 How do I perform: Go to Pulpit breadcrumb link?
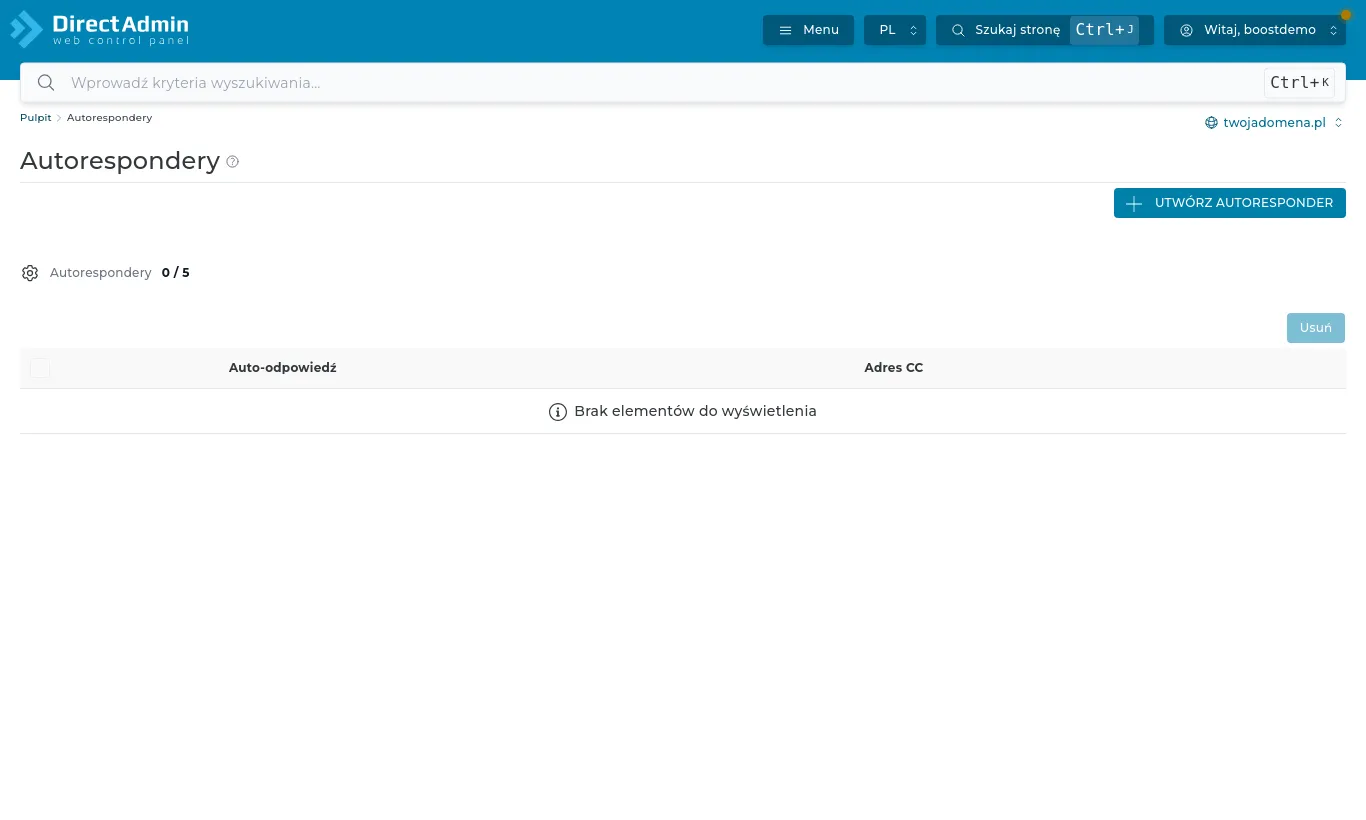(36, 118)
